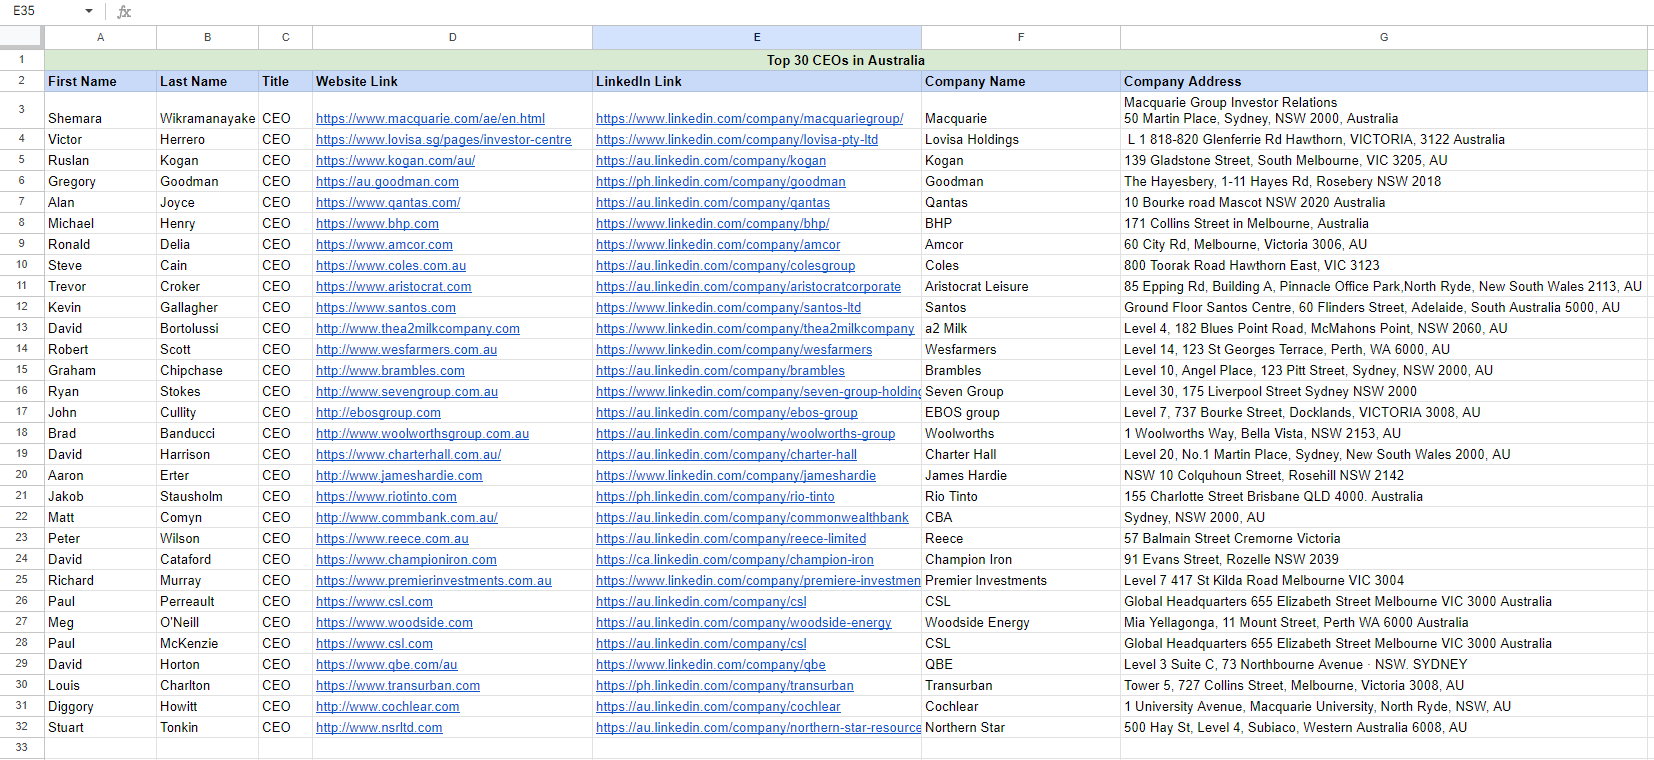Open the Macquarie Group LinkedIn link
Screen dimensions: 1654x760
tap(749, 119)
